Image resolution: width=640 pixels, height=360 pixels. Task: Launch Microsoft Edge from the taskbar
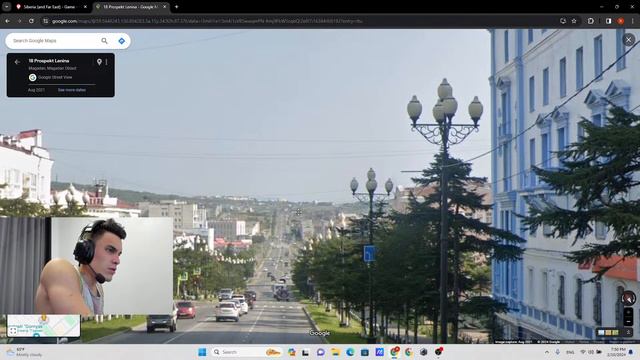350,352
